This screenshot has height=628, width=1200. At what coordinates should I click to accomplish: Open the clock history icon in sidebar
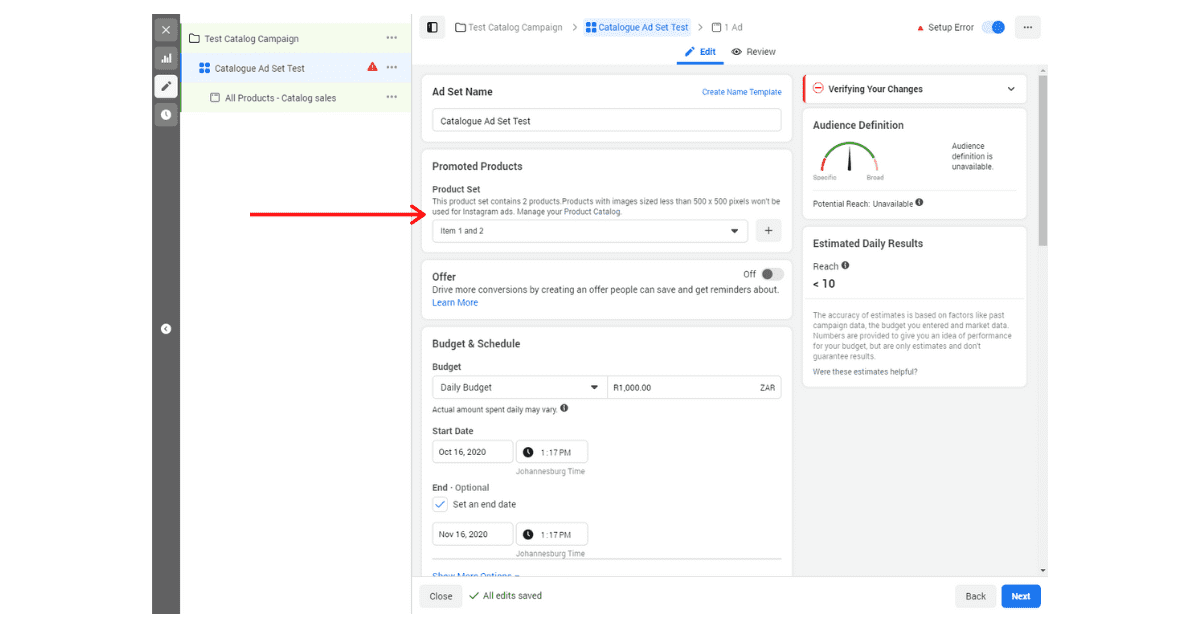point(166,114)
